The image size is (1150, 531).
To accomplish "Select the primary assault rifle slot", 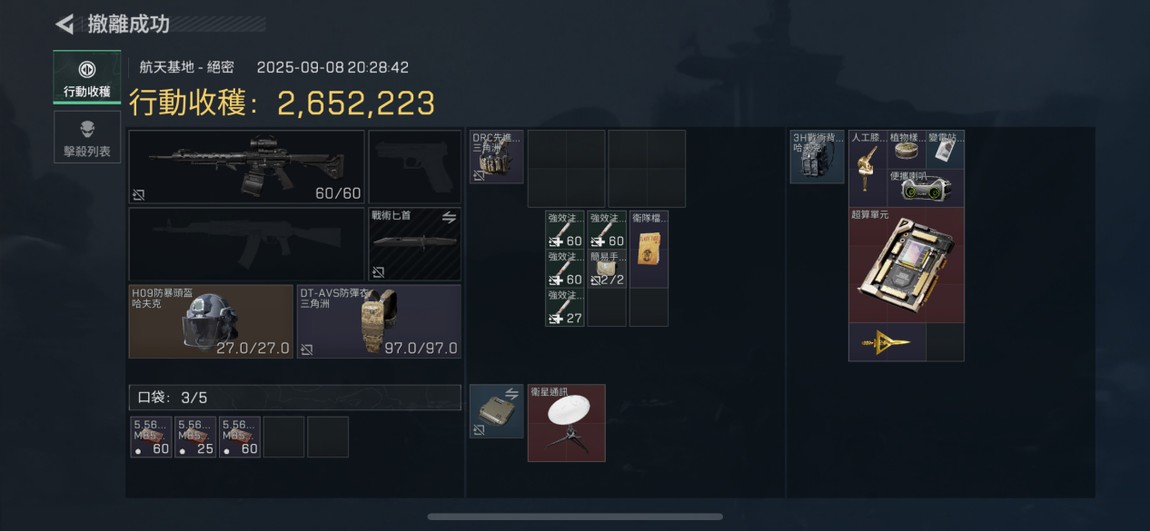I will tap(246, 167).
